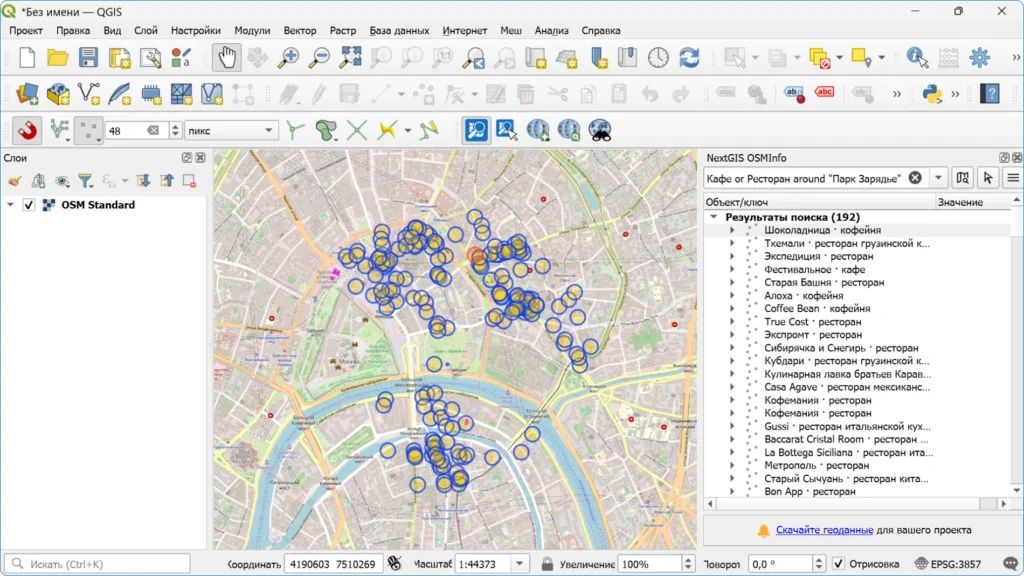This screenshot has height=576, width=1024.
Task: Expand the Coffee Bean кофейня result
Action: pos(732,308)
